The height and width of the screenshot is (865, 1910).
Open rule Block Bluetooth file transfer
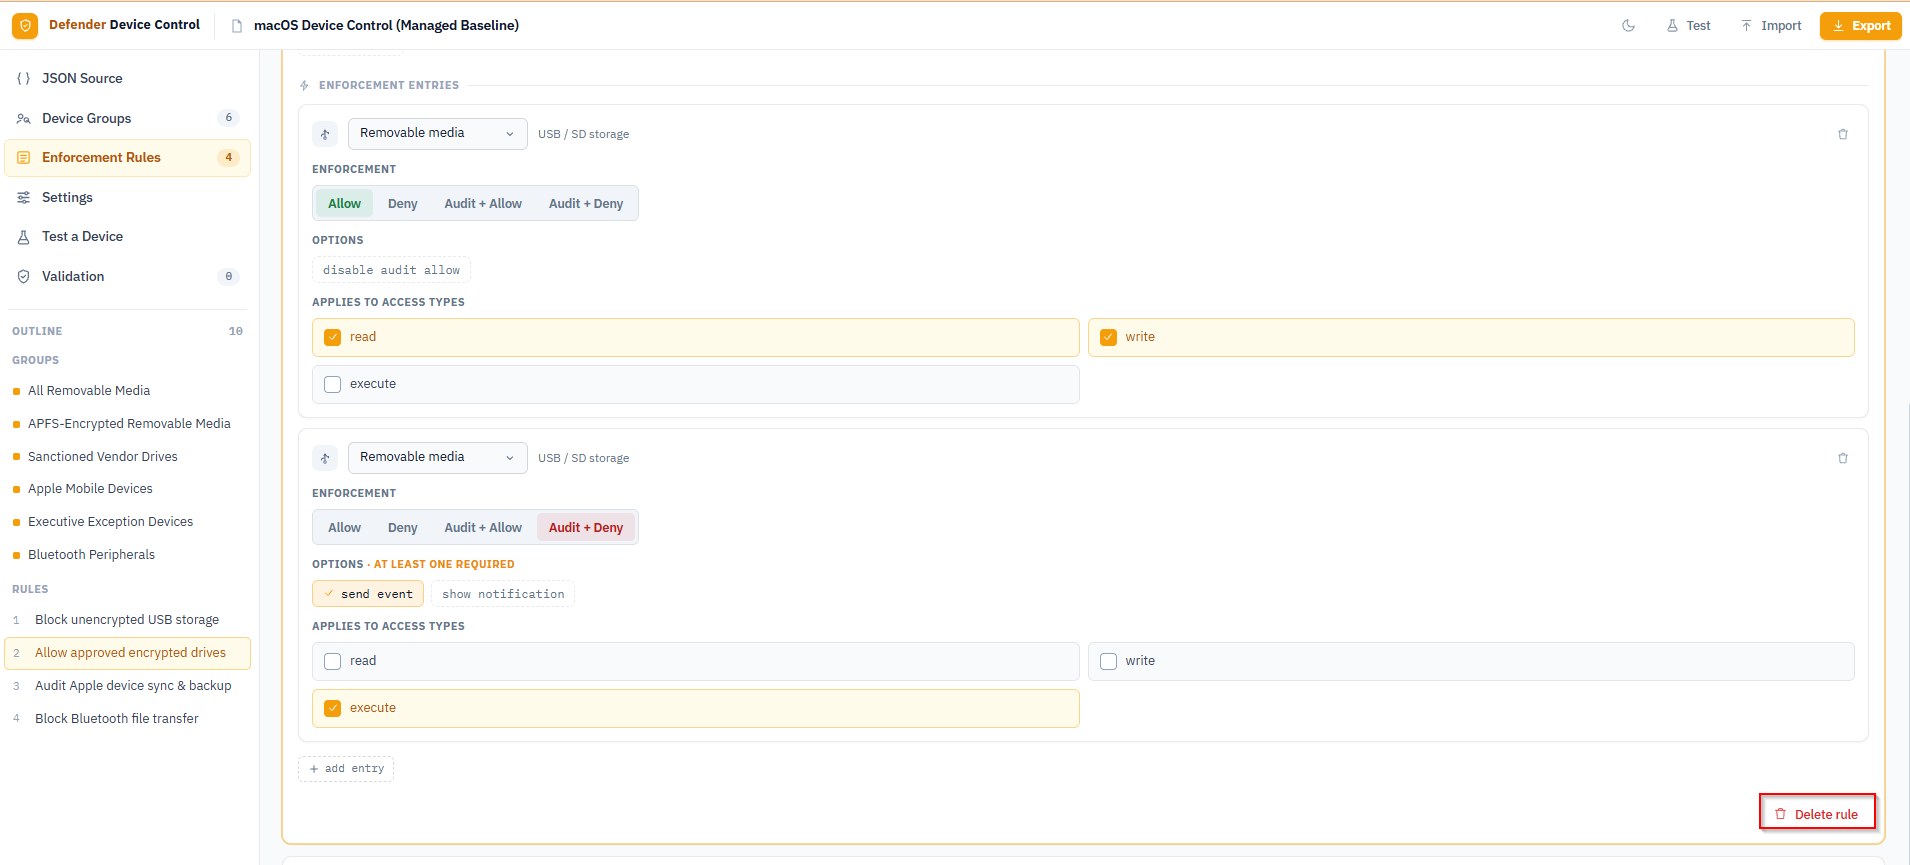point(128,719)
